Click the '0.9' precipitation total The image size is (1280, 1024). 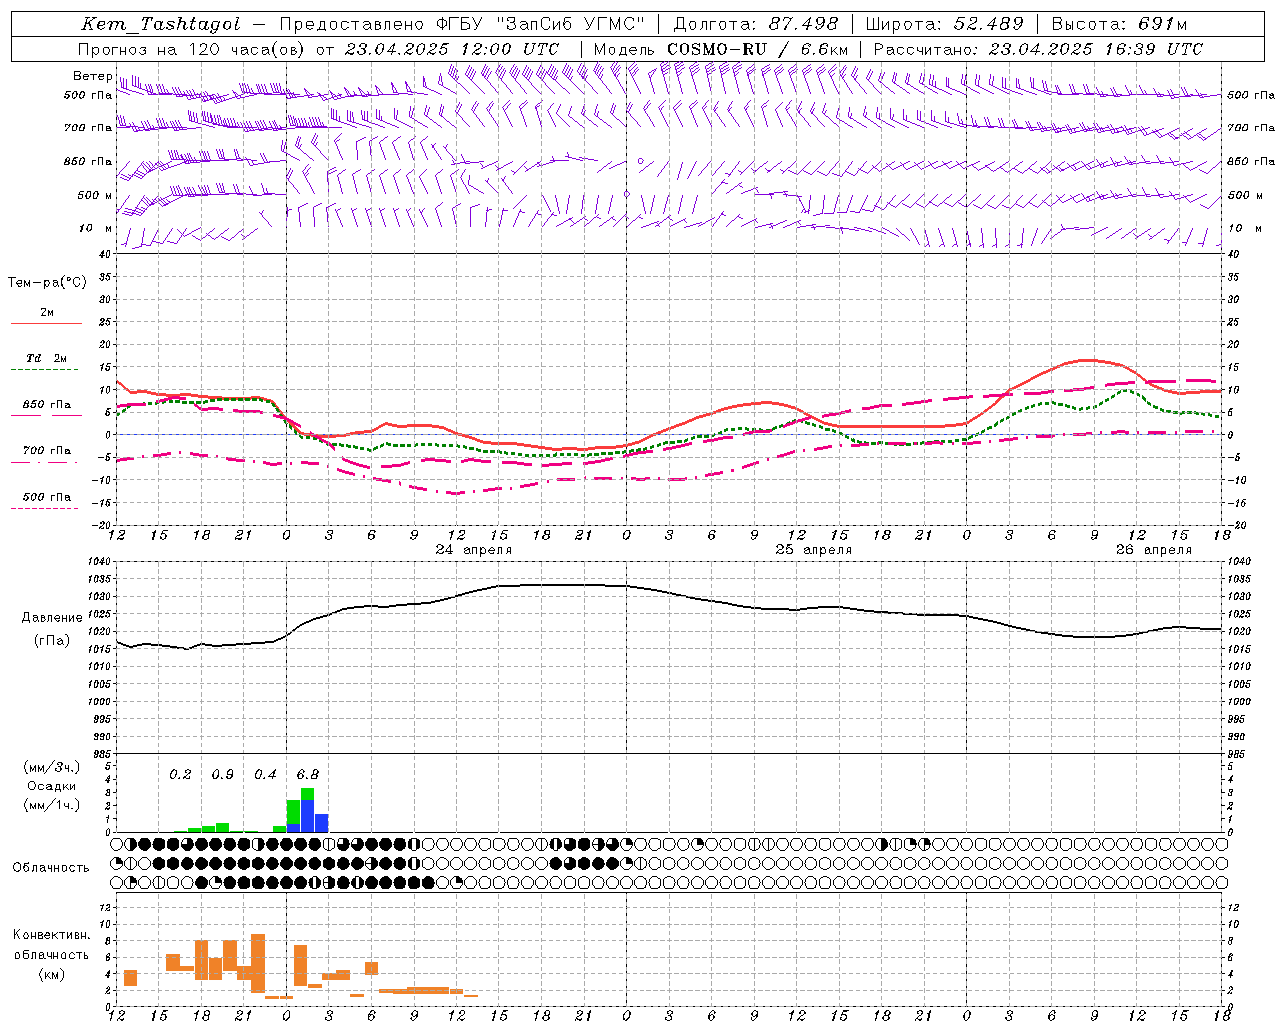click(222, 774)
